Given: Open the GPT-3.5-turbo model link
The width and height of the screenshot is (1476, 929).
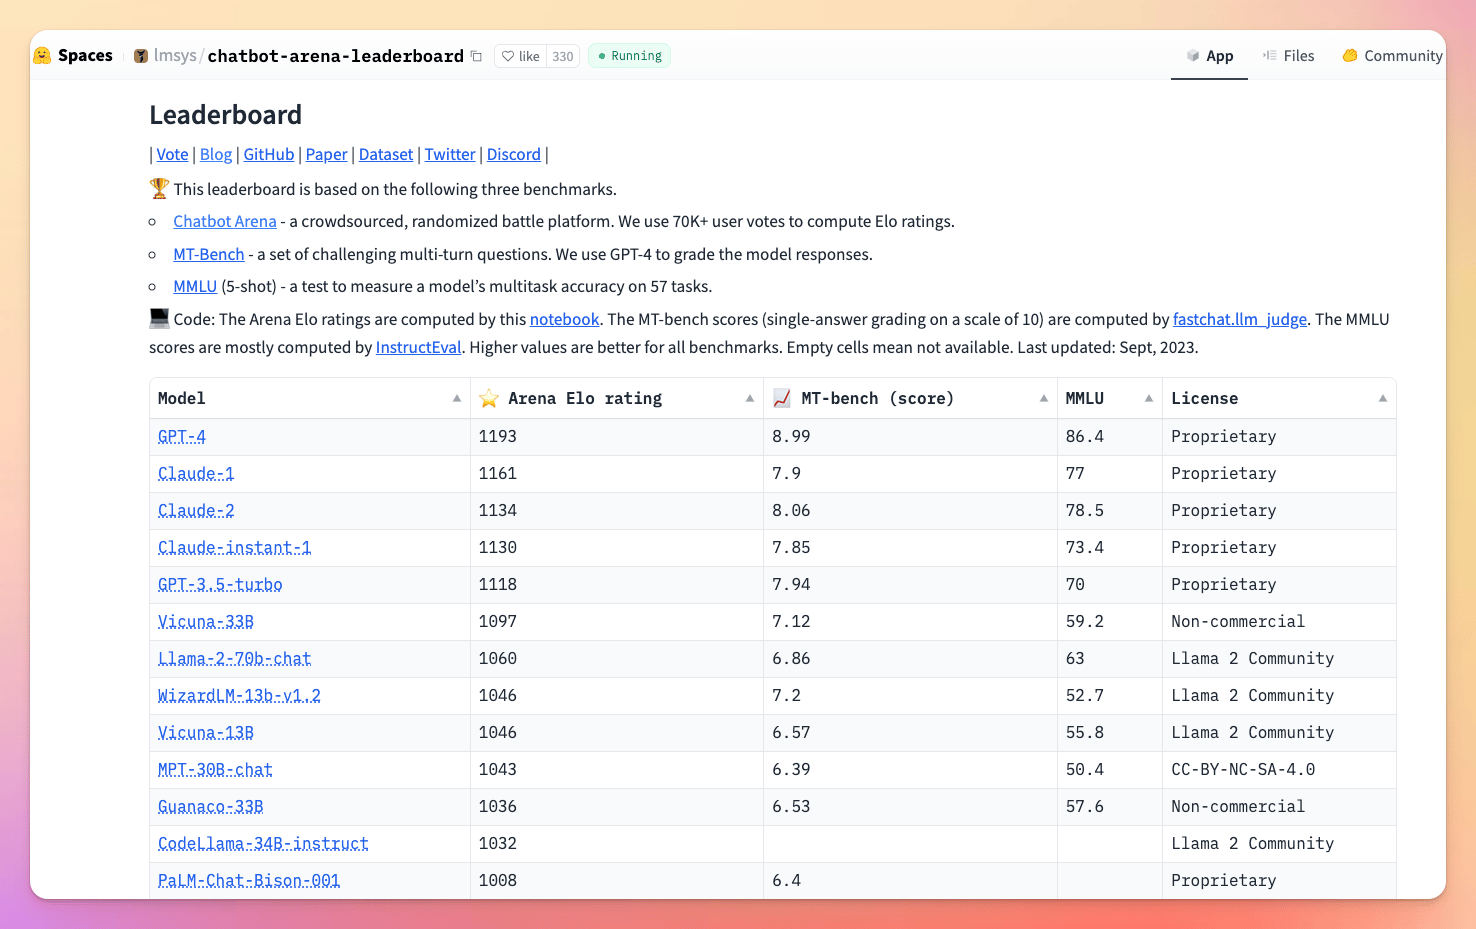Looking at the screenshot, I should (x=220, y=585).
